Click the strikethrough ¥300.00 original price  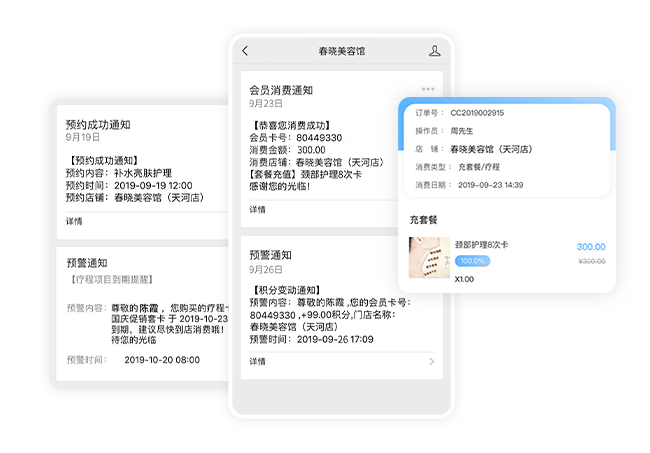(x=591, y=261)
